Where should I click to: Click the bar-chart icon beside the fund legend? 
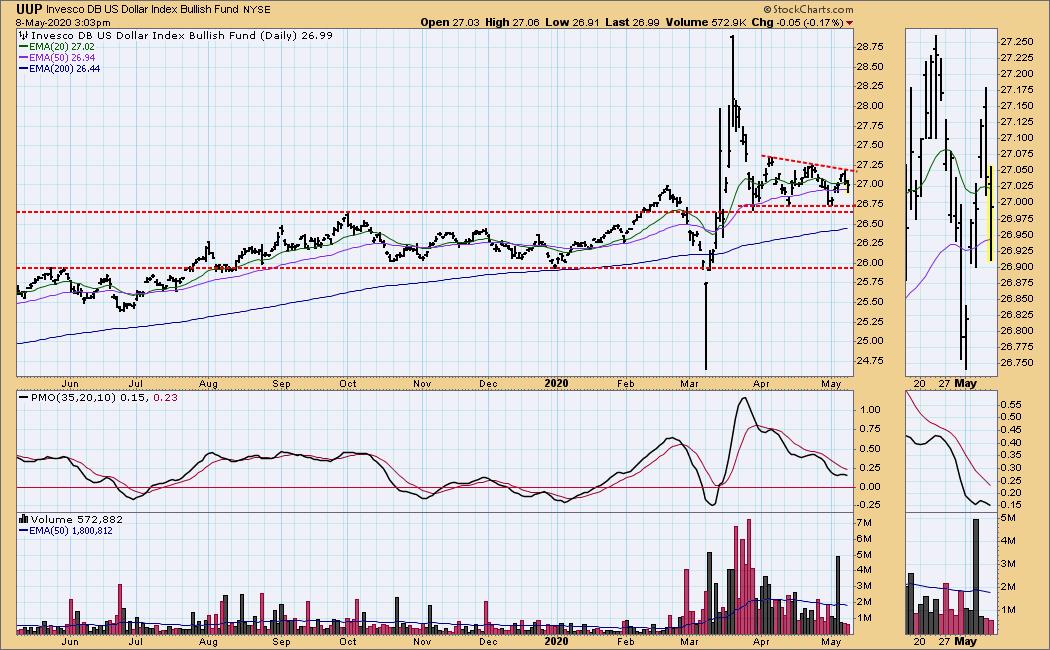tap(23, 35)
